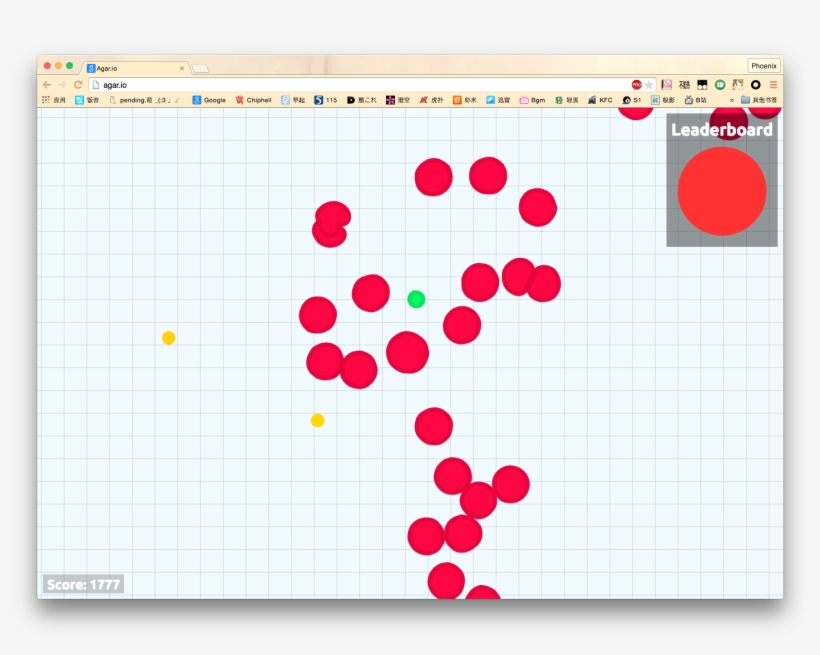This screenshot has height=655, width=820.
Task: Open a new tab
Action: (200, 68)
